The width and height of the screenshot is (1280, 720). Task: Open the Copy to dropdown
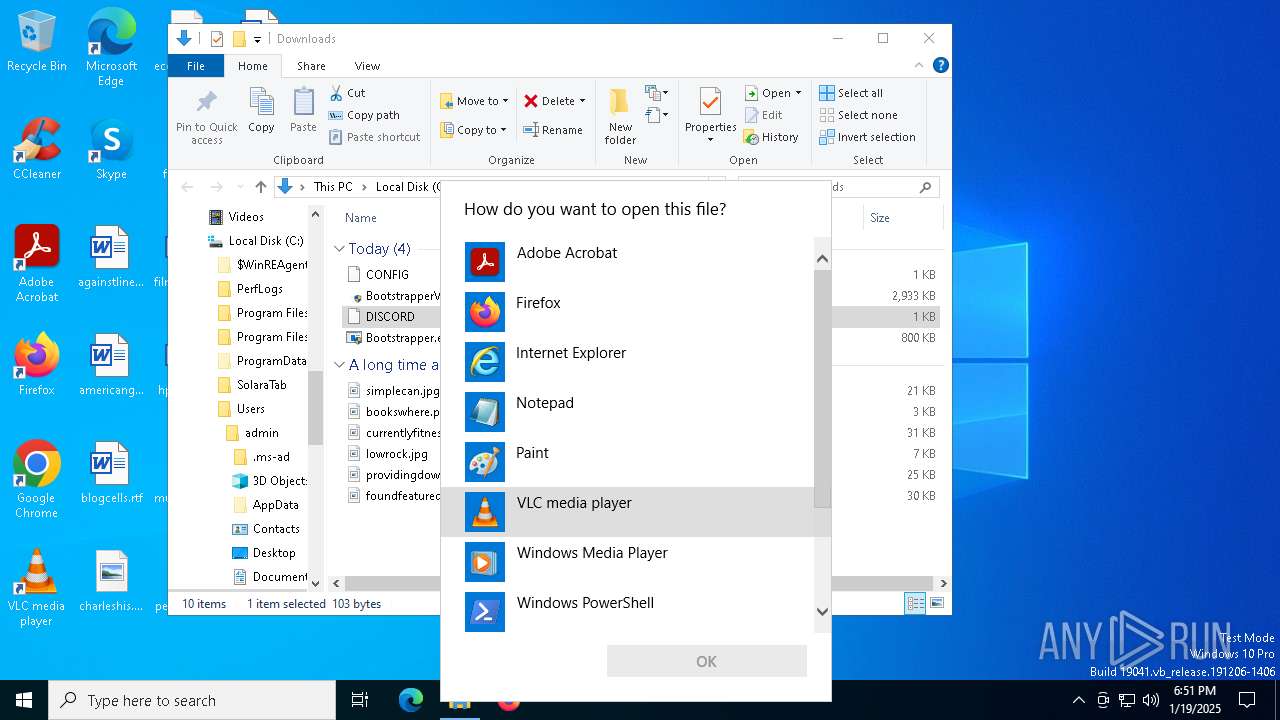point(473,130)
